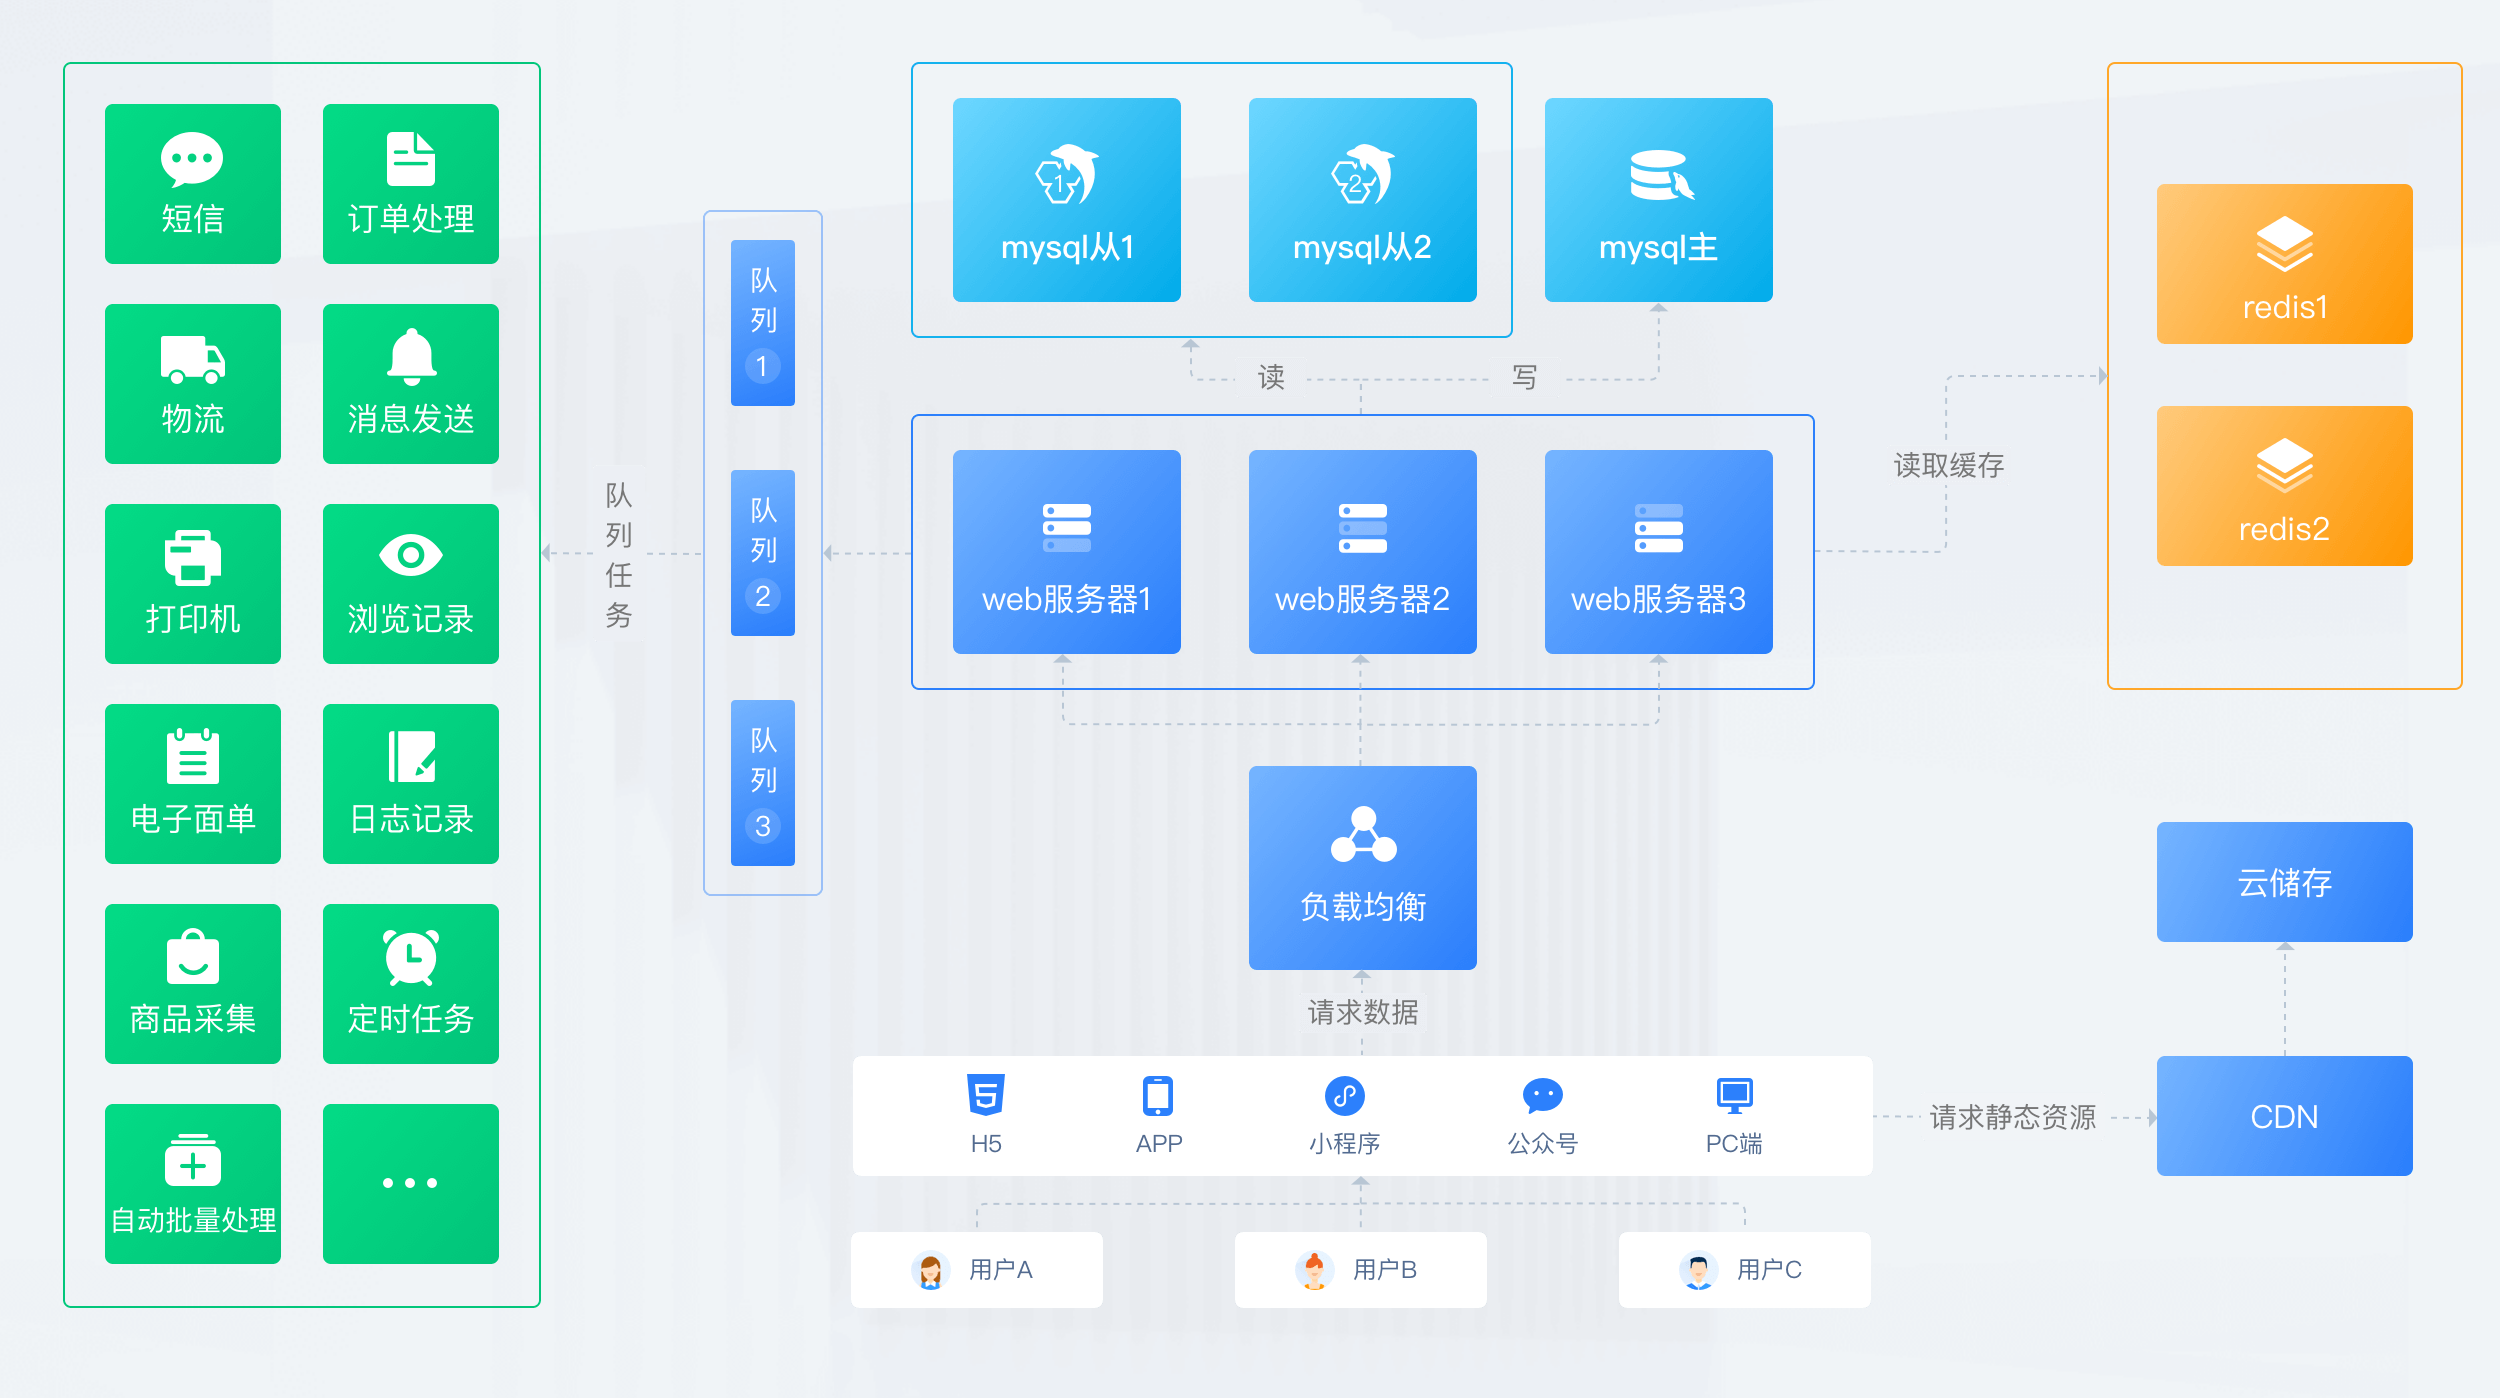Click the 公众号 chat icon
Viewport: 2500px width, 1398px height.
click(x=1542, y=1096)
